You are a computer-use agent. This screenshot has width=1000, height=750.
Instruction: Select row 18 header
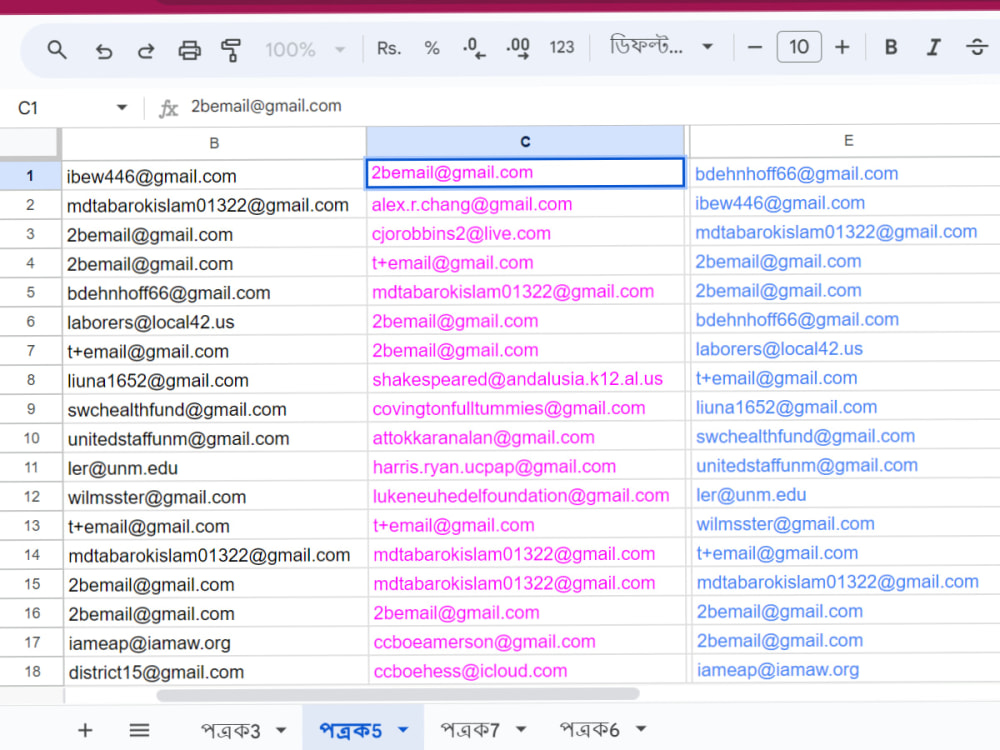32,672
